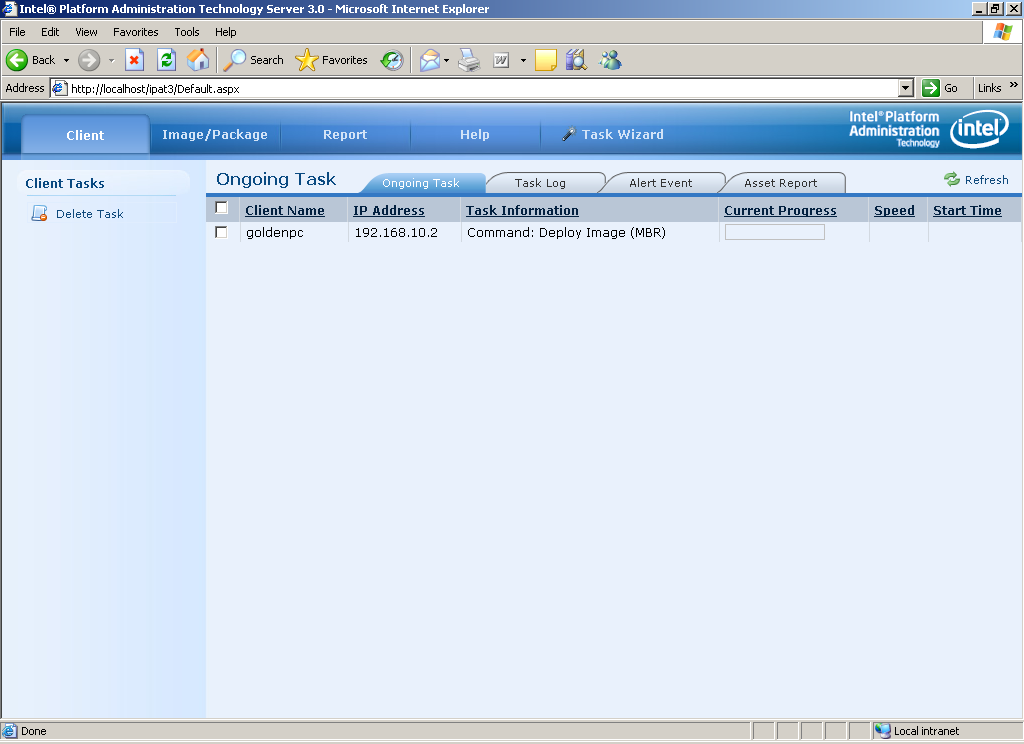Click the address URL field
The height and width of the screenshot is (744, 1024).
pos(483,88)
